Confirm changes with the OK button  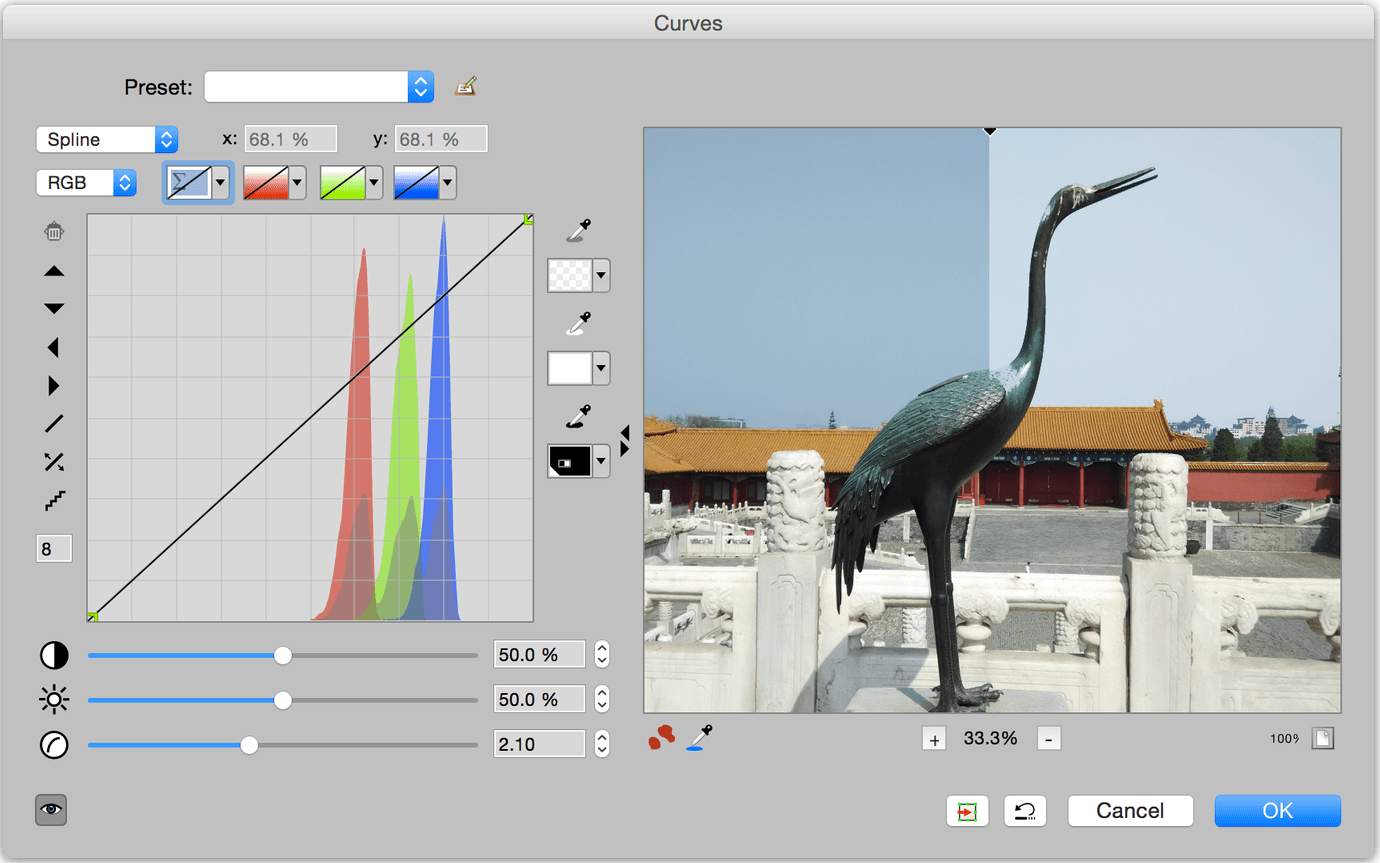click(x=1277, y=811)
